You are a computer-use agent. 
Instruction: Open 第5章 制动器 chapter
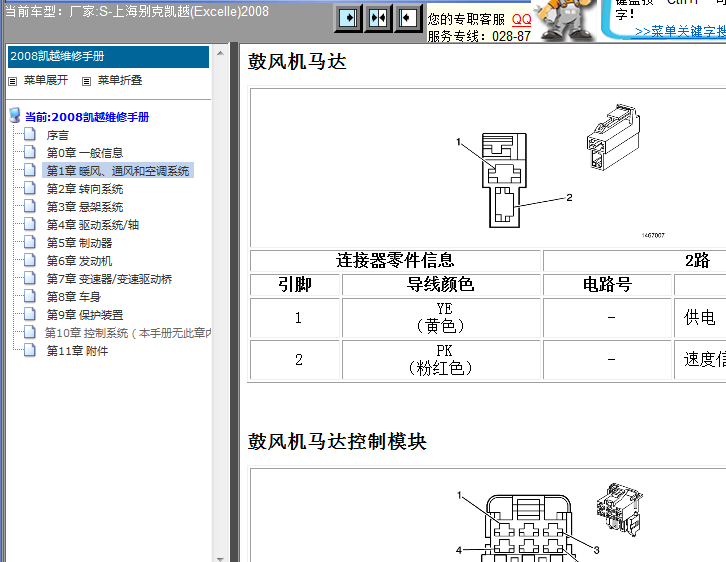pos(79,244)
